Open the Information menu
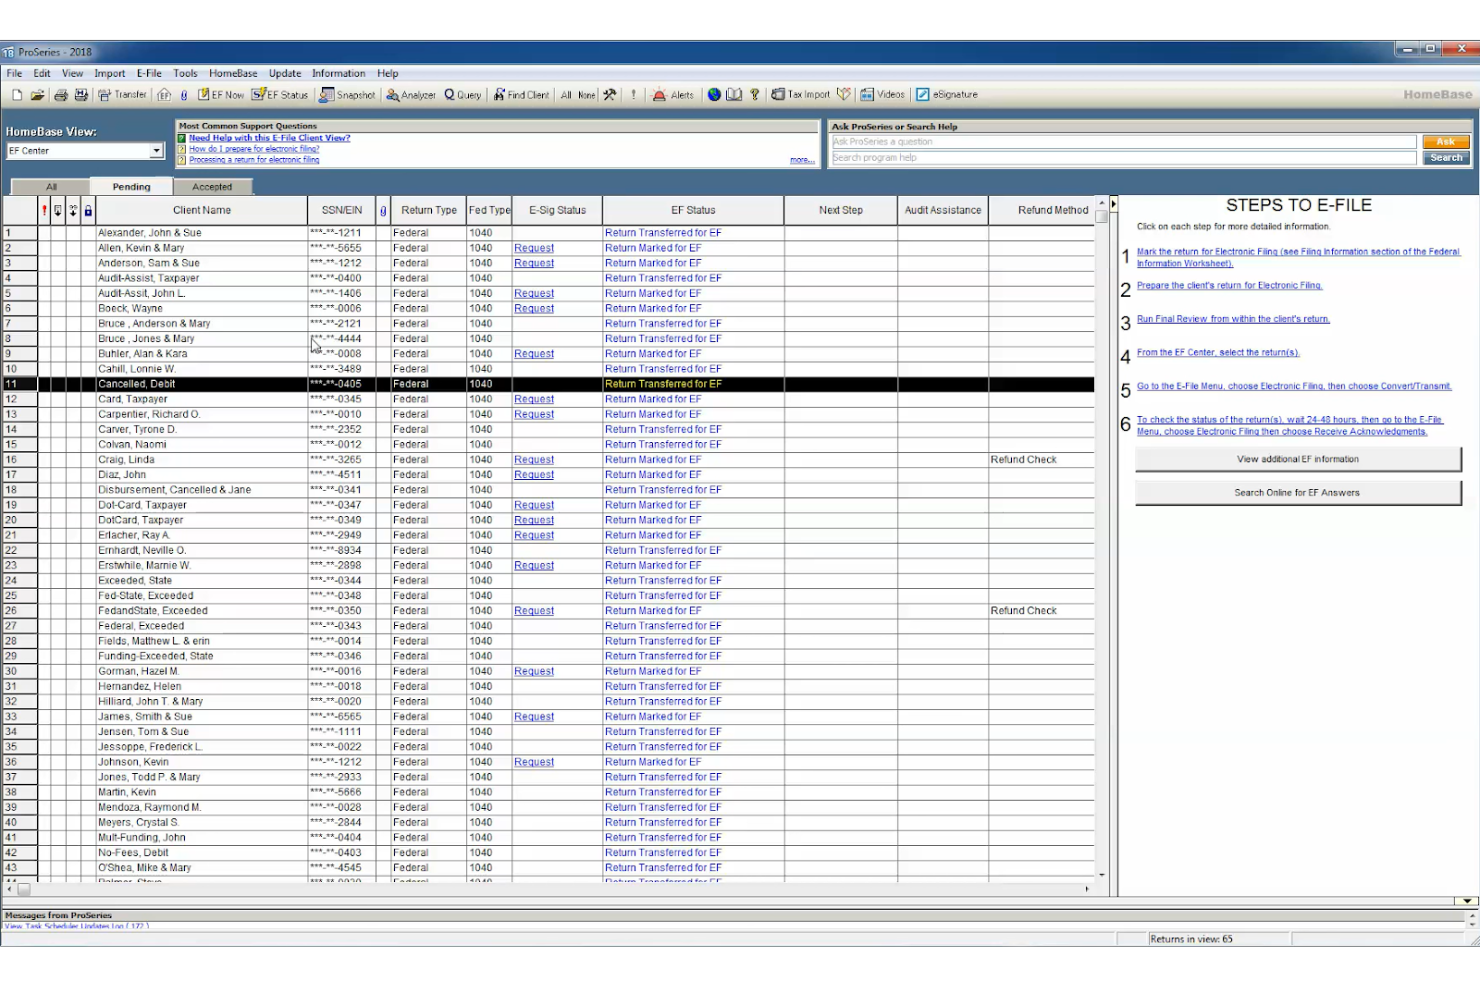This screenshot has width=1480, height=987. point(339,73)
